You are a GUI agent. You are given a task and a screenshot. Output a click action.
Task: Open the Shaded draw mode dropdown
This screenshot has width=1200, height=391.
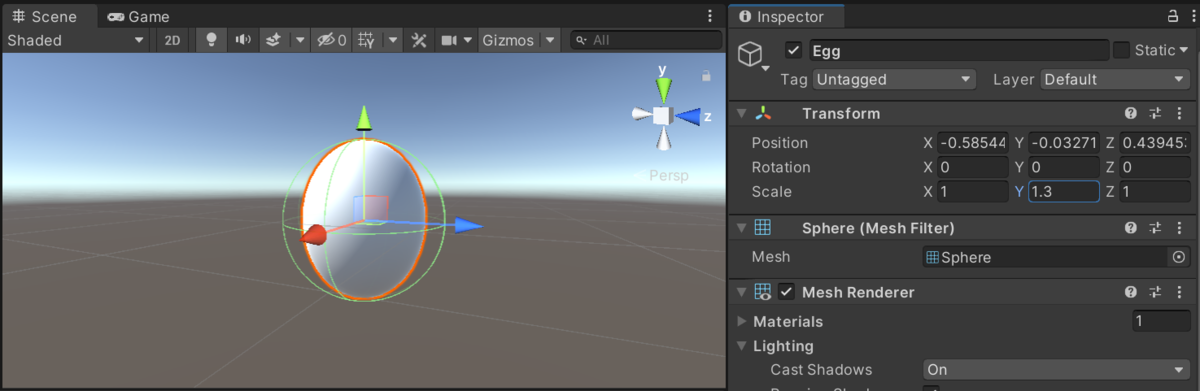point(76,40)
